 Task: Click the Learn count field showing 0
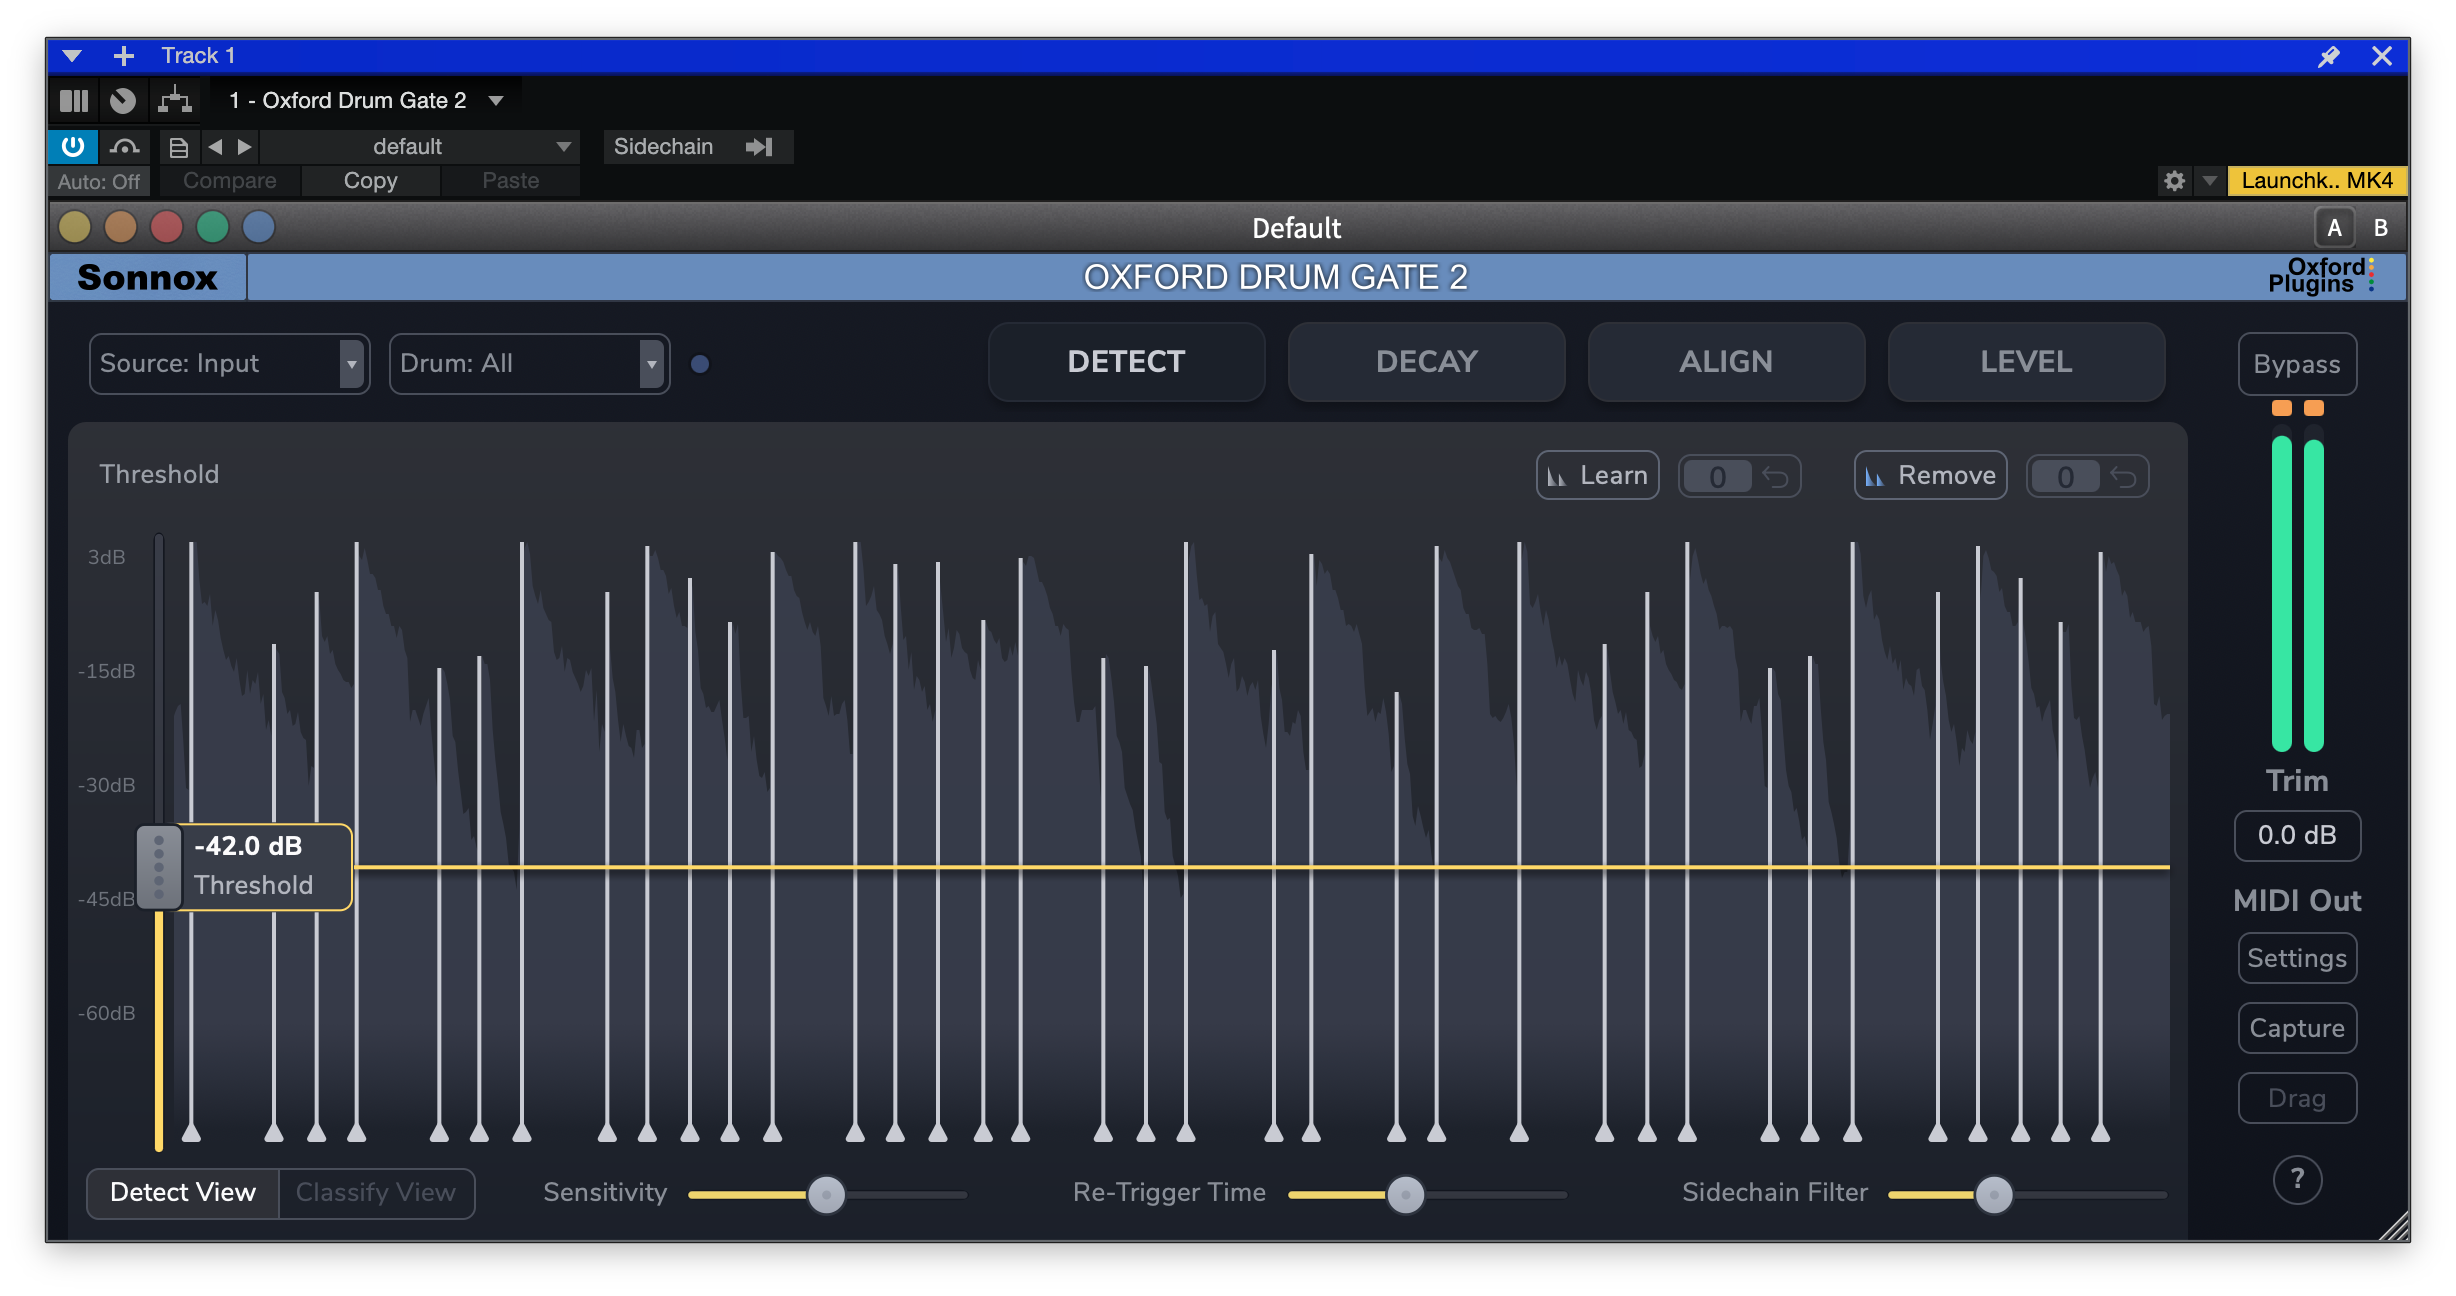(x=1717, y=477)
